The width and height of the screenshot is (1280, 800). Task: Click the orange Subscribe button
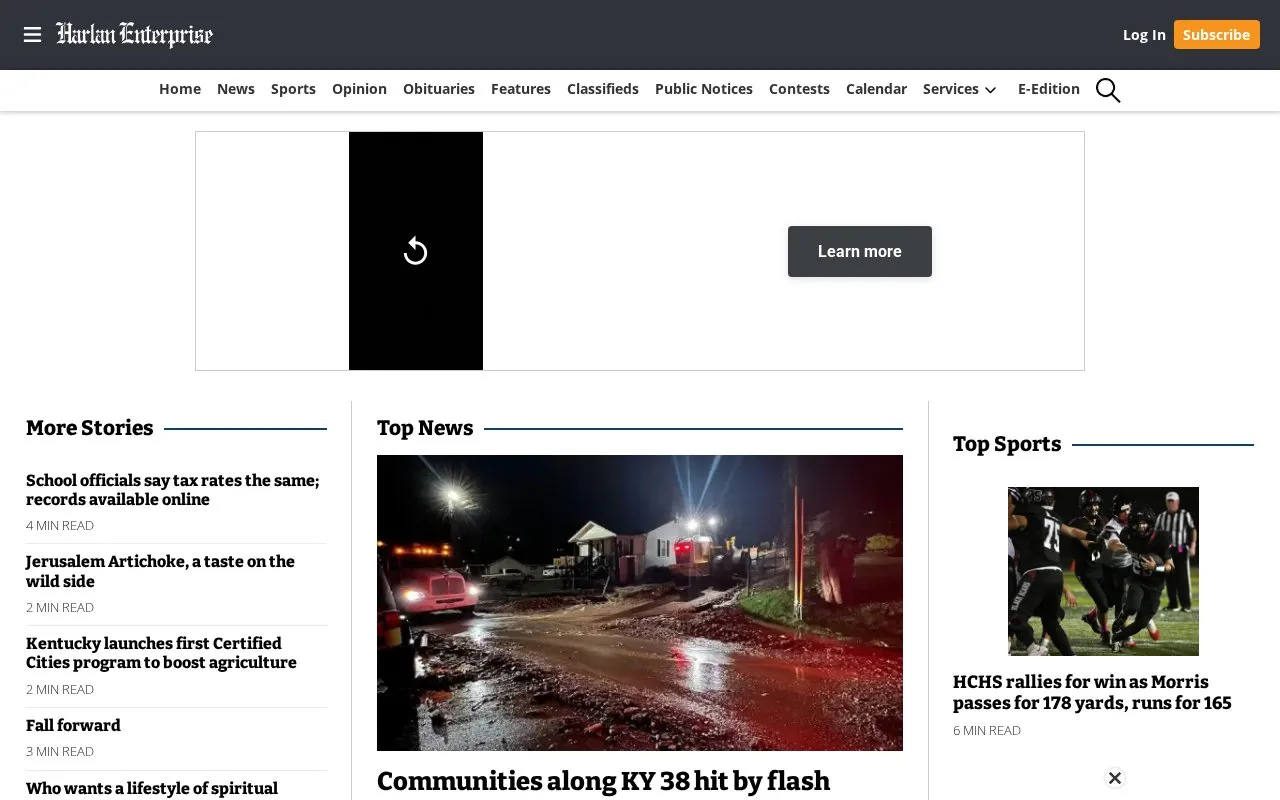[x=1216, y=35]
